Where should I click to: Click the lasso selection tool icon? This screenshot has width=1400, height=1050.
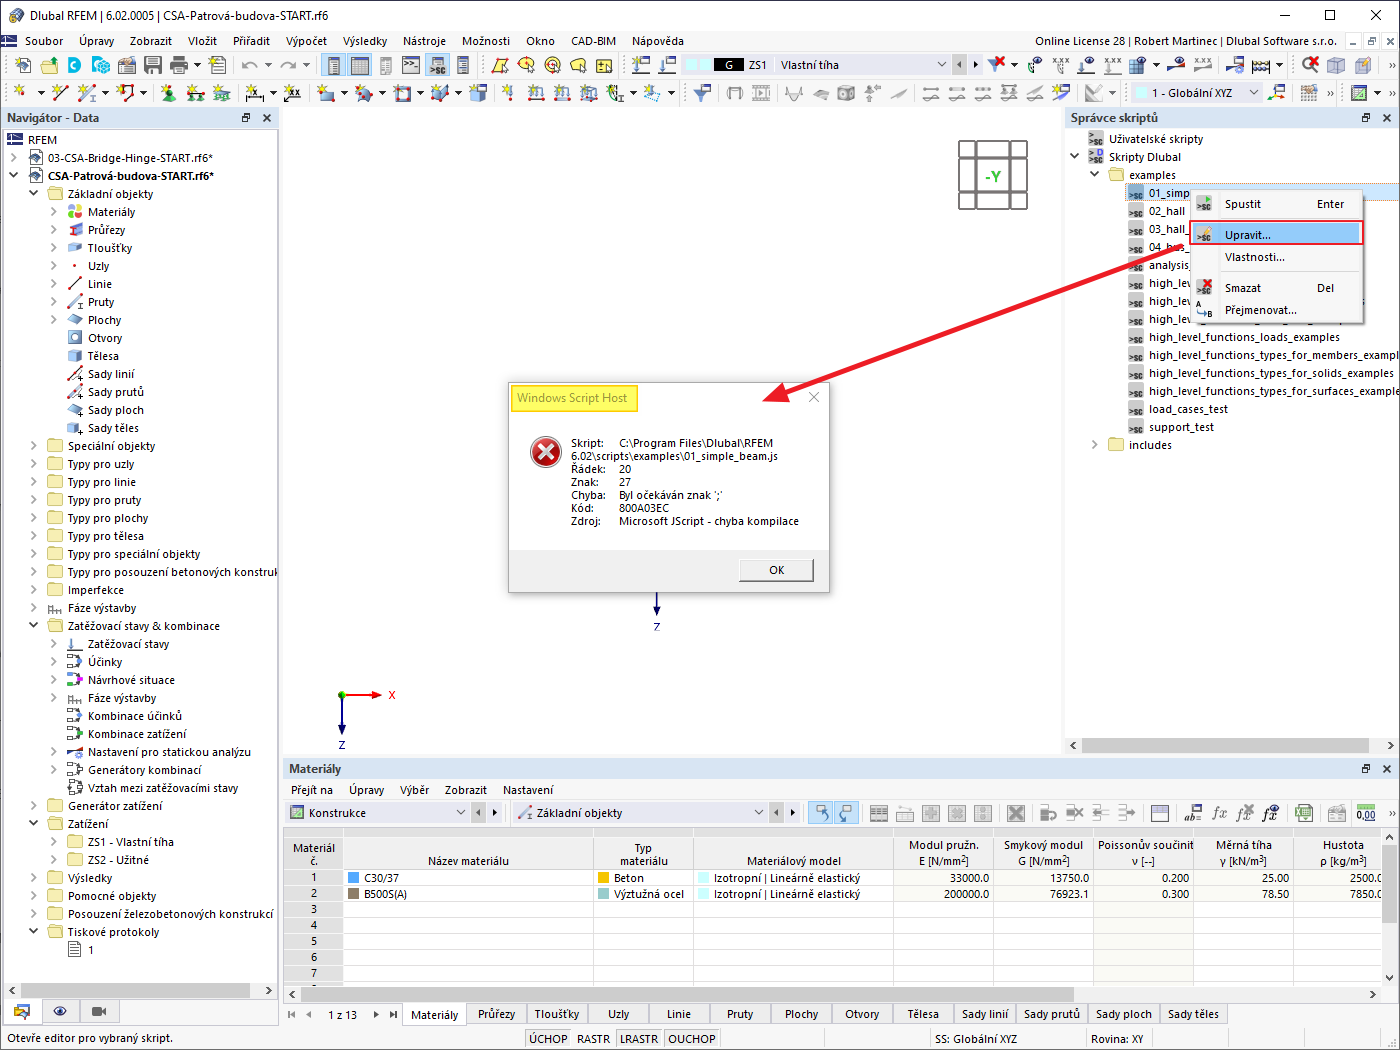click(578, 65)
